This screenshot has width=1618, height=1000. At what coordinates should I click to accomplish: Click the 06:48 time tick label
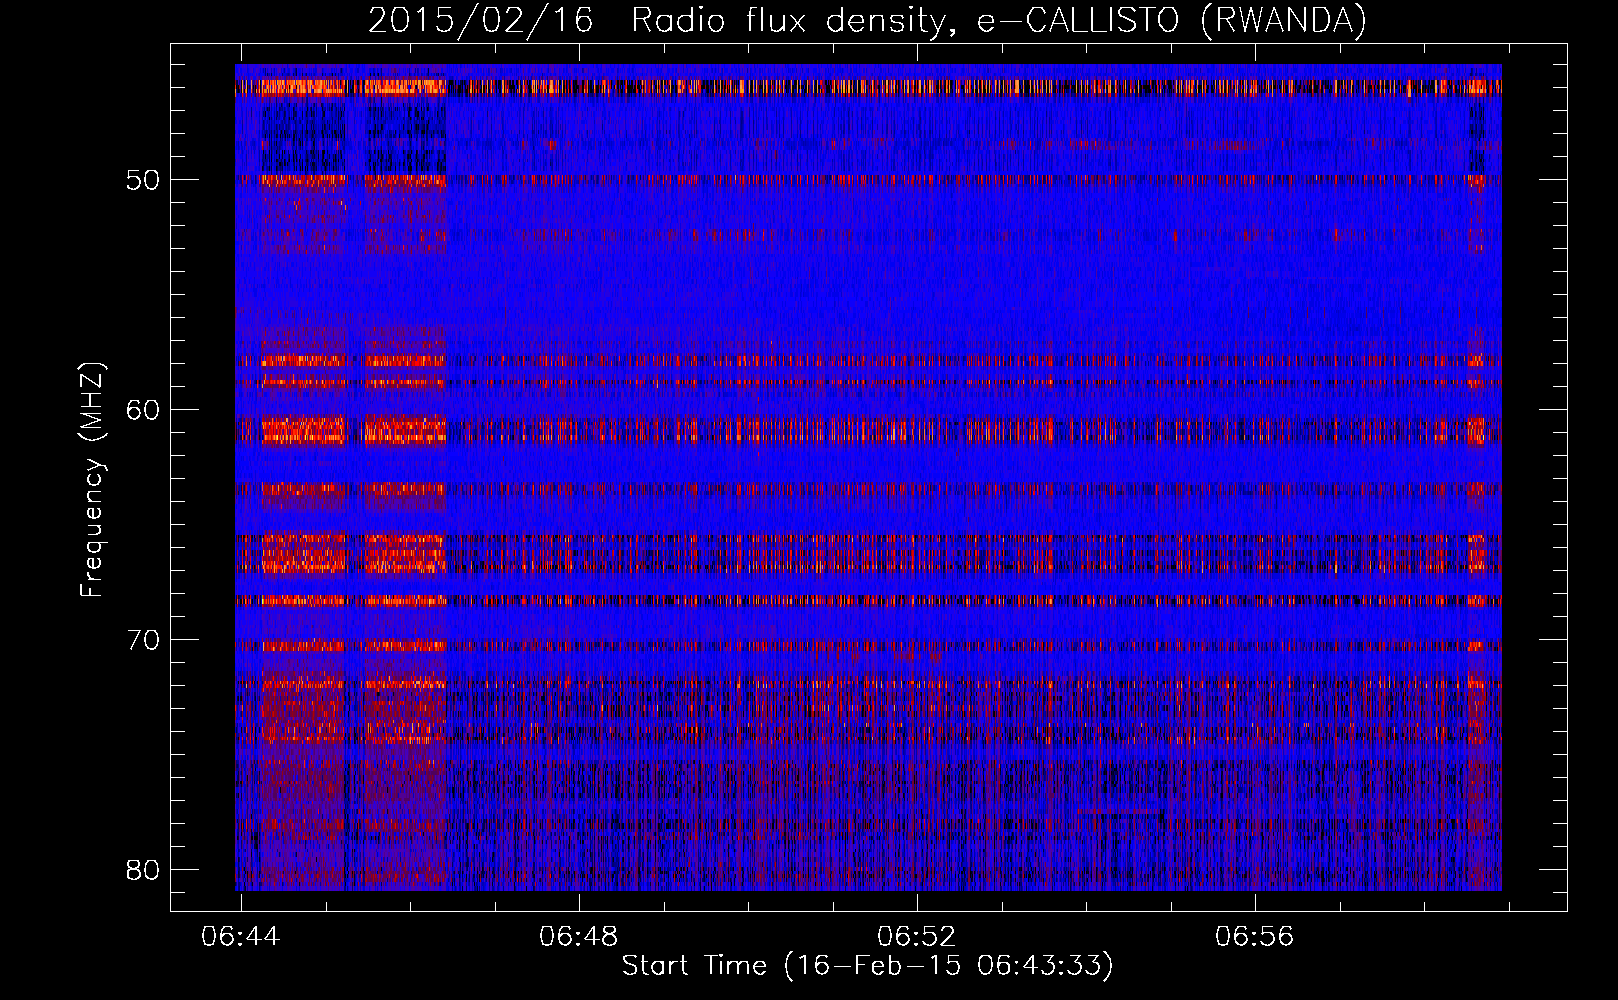[579, 937]
